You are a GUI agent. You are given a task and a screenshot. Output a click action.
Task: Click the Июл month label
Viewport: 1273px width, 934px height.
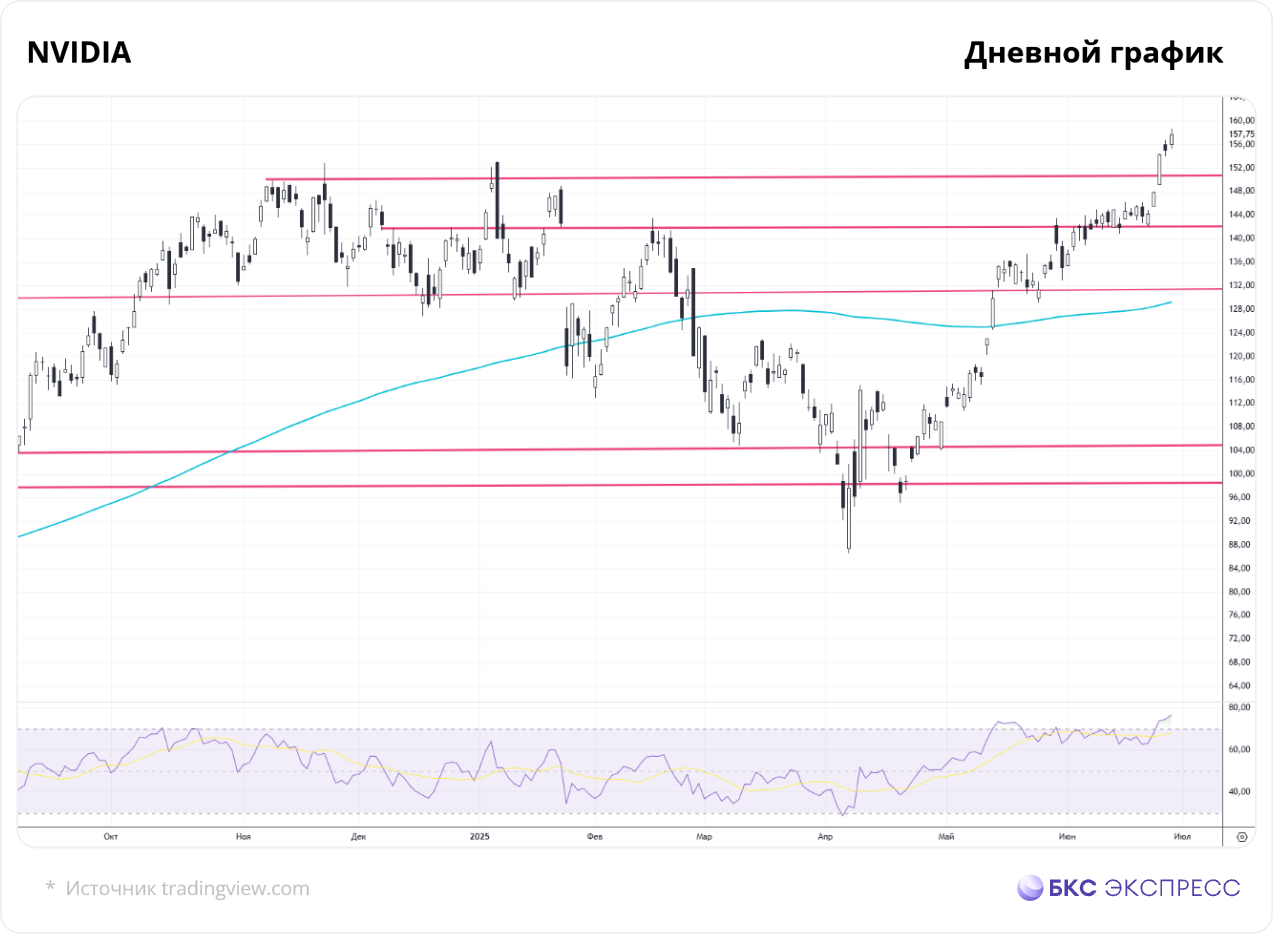coord(1181,835)
